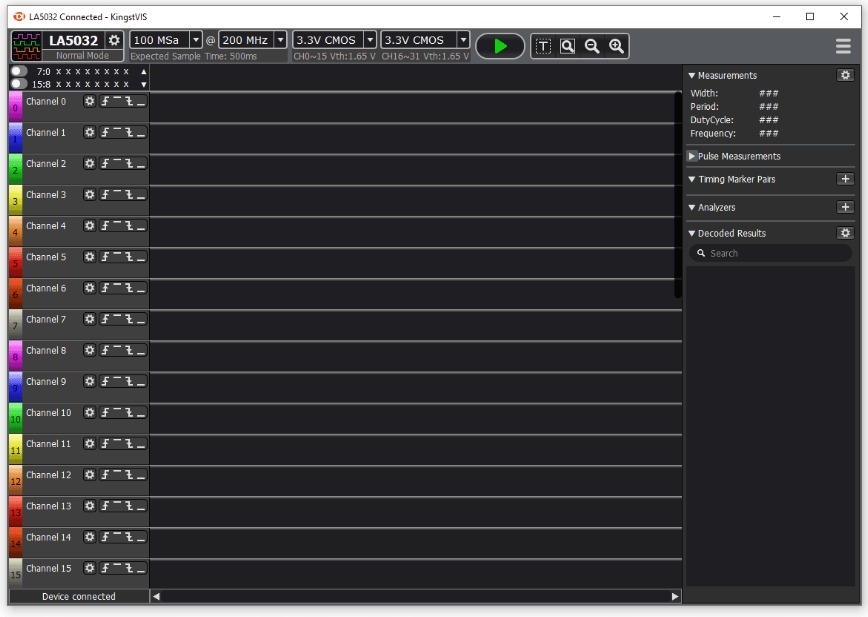Click the Channel 2 green color swatch
Viewport: 868px width, 617px height.
pos(16,169)
